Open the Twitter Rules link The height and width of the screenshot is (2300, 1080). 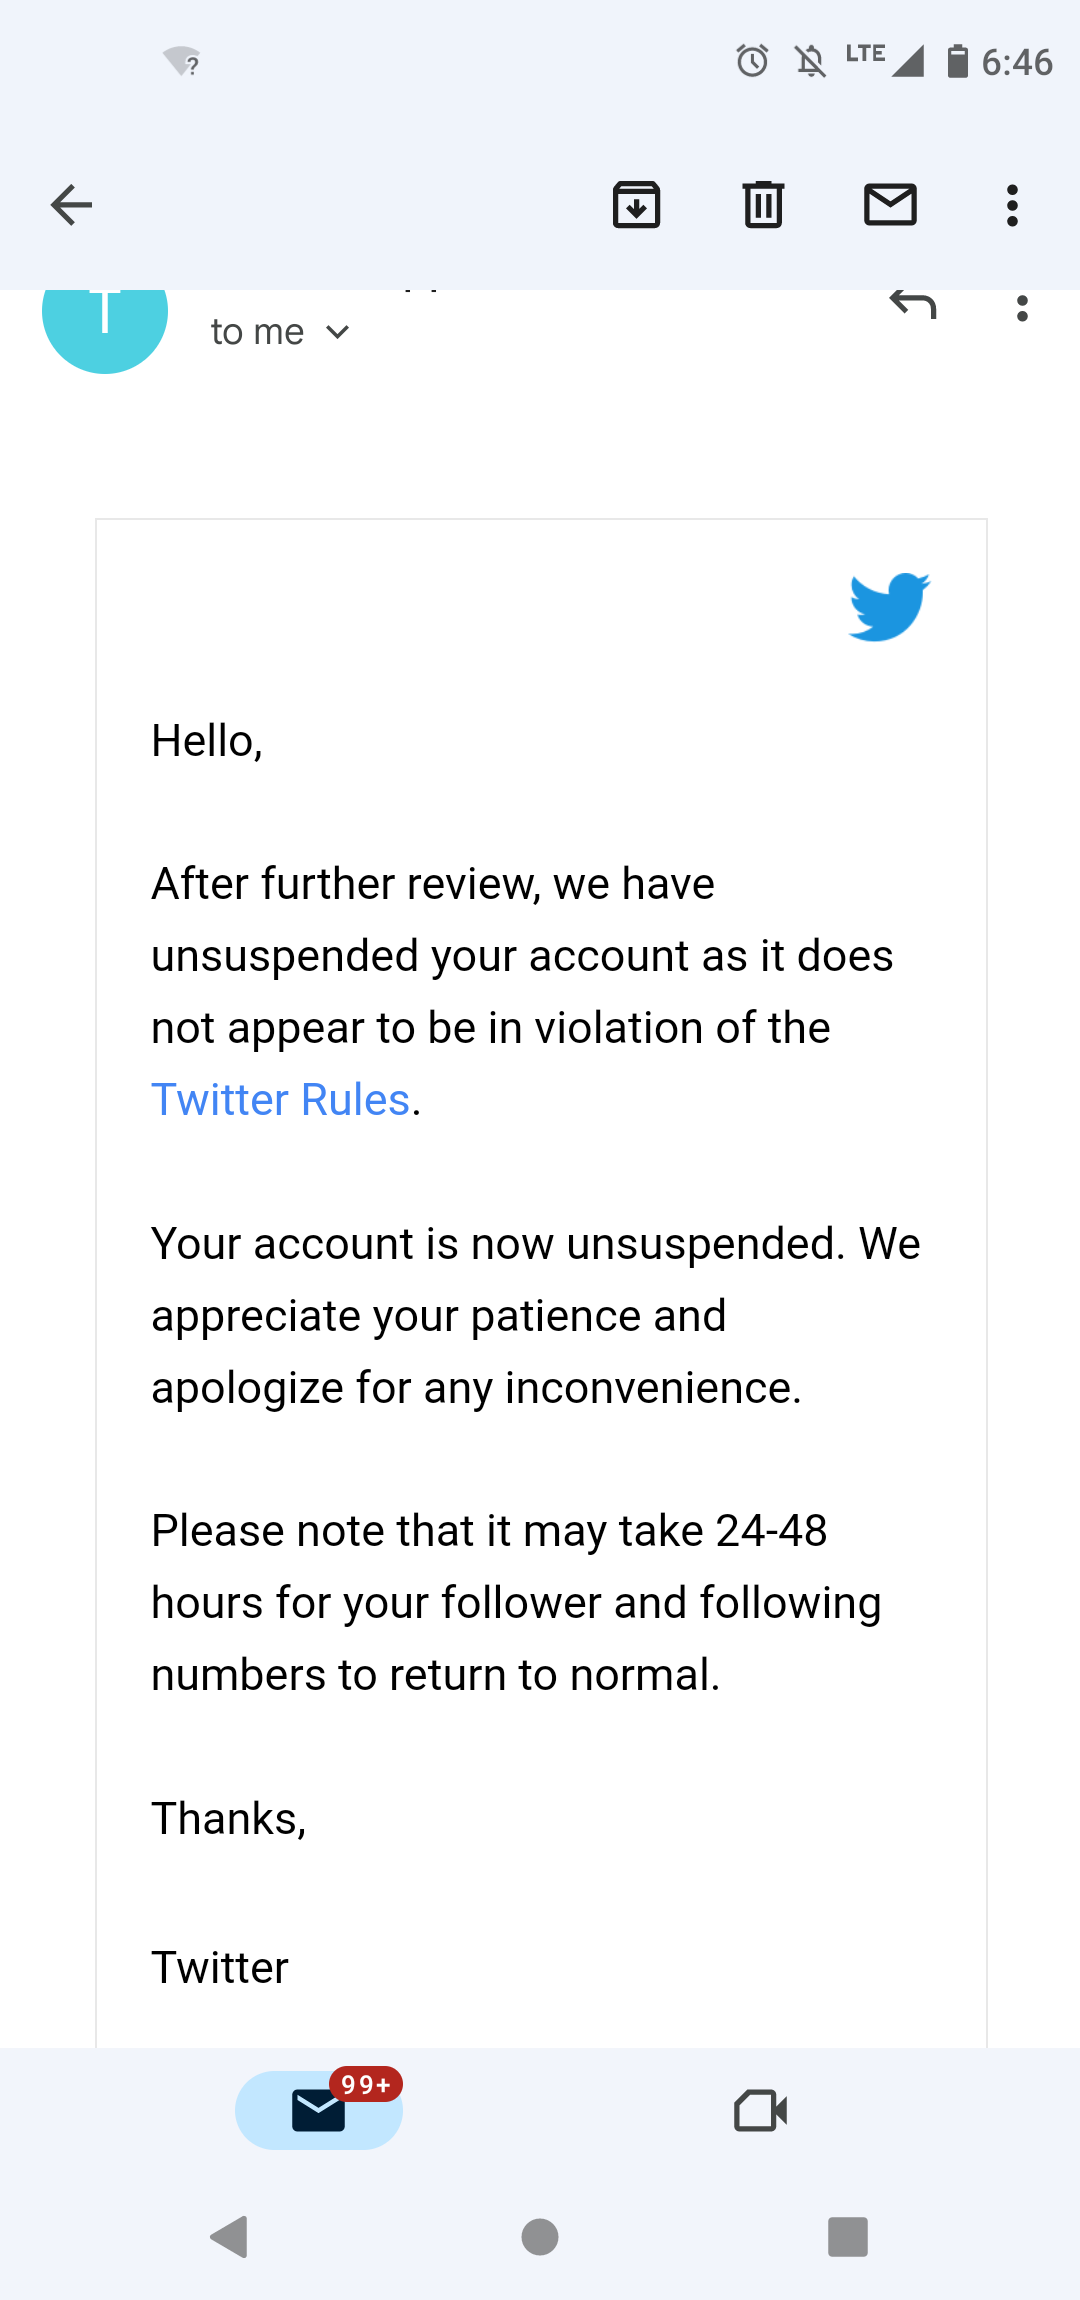(x=281, y=1100)
